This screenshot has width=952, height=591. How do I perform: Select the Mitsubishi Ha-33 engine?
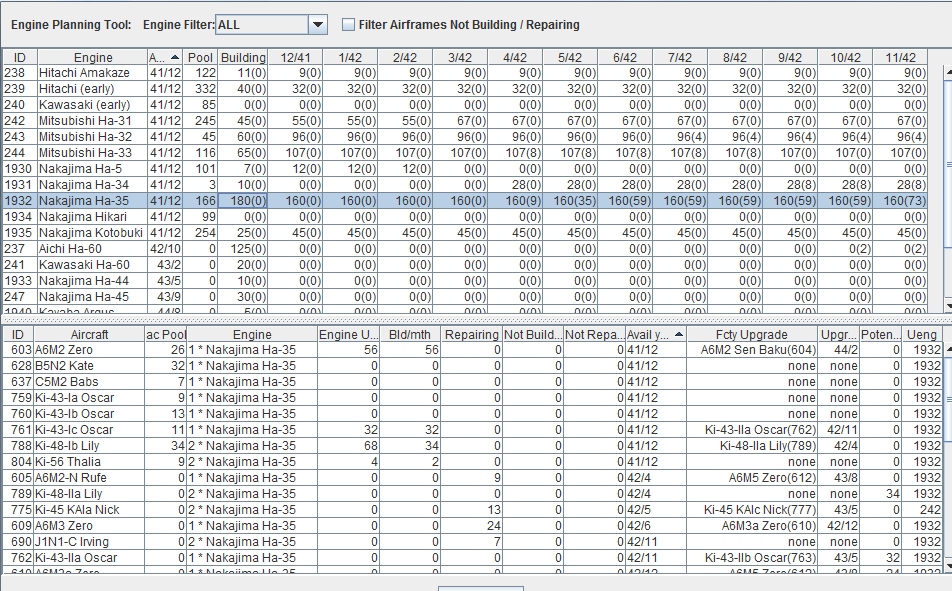point(465,152)
